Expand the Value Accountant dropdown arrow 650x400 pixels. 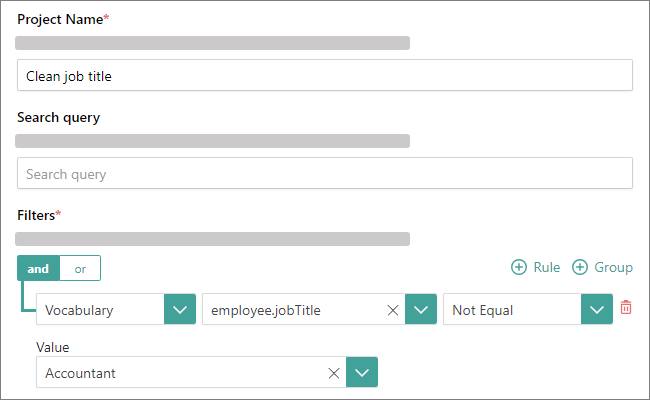point(362,373)
